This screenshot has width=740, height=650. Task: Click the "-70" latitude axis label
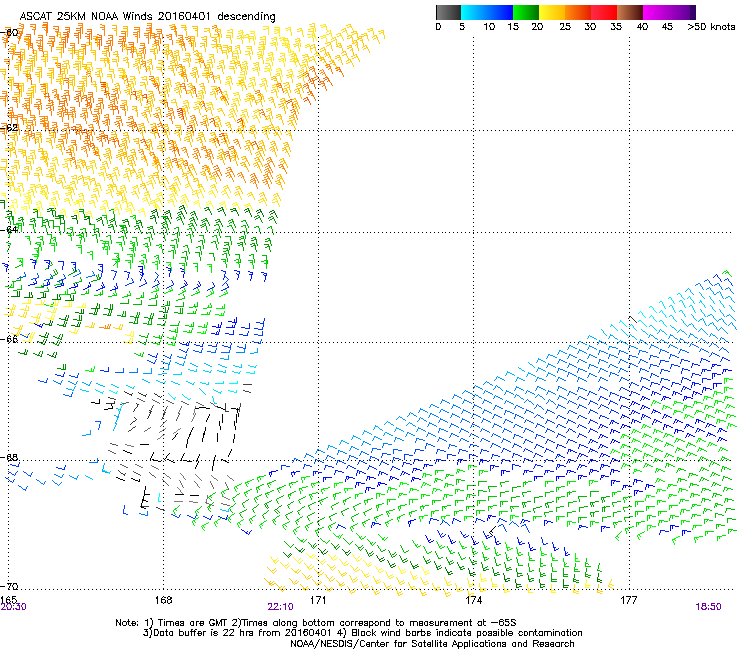[x=10, y=586]
